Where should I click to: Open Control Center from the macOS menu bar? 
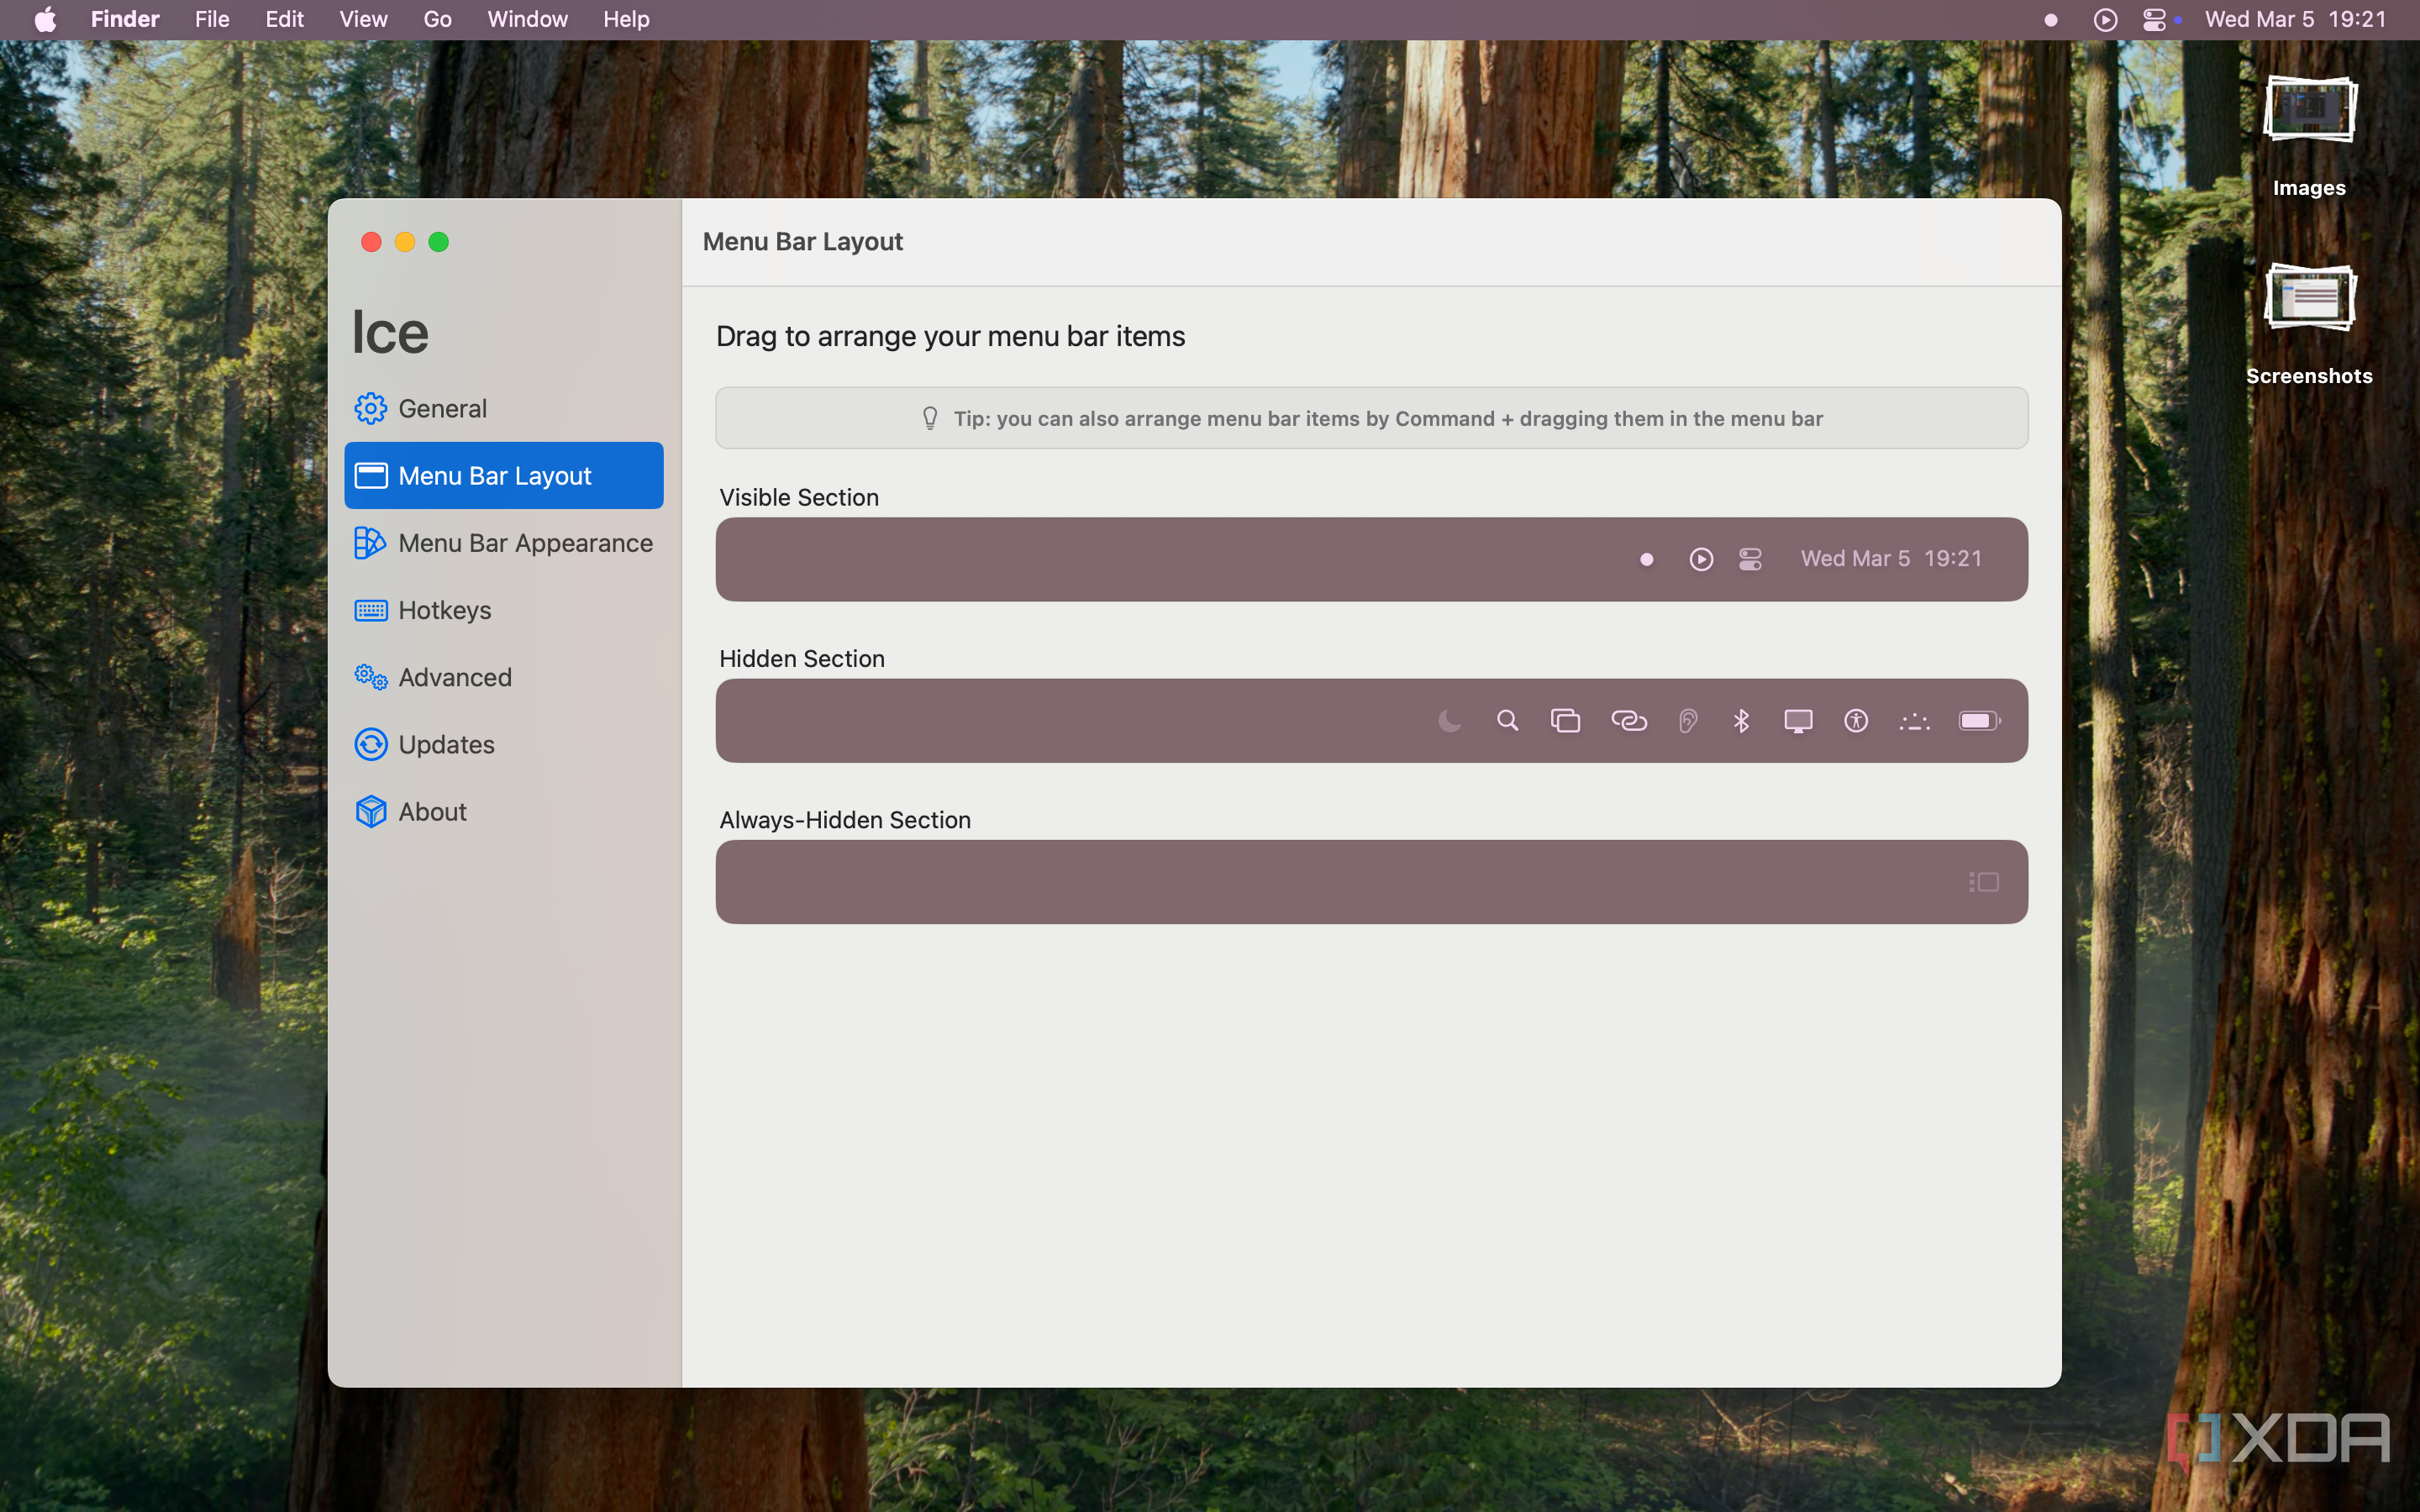pyautogui.click(x=2154, y=20)
